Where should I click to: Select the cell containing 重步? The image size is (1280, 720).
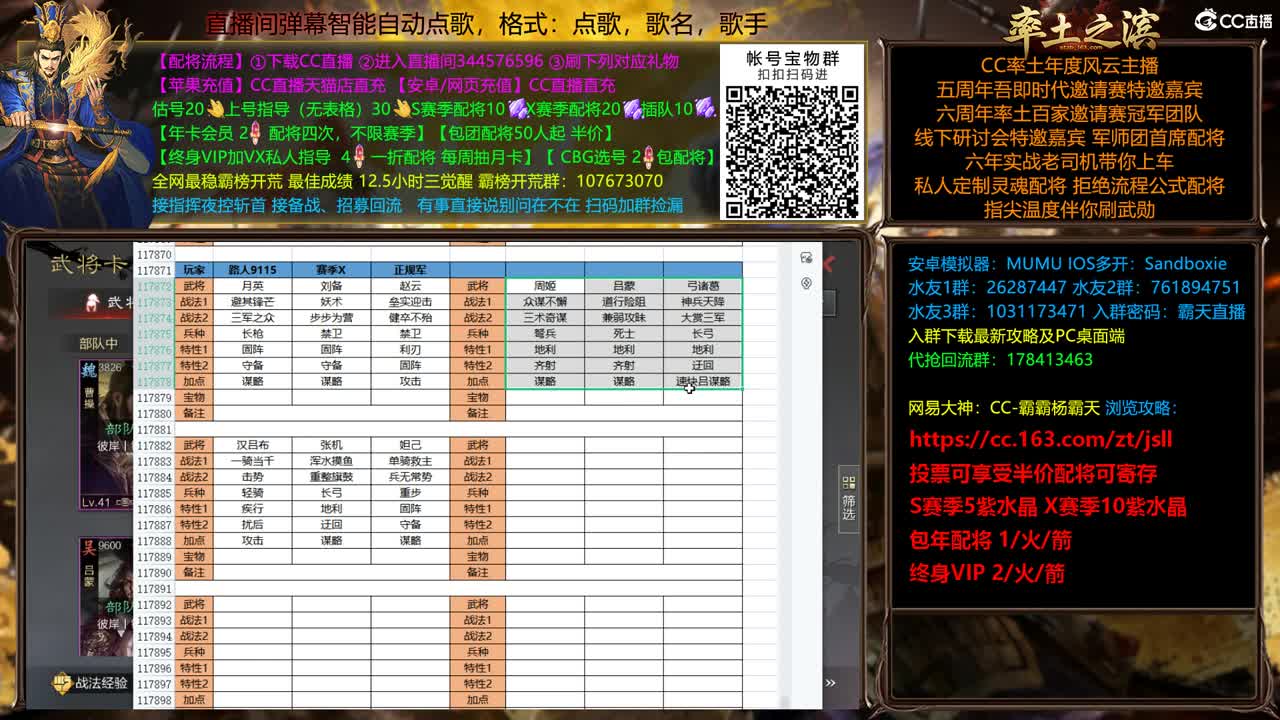410,493
